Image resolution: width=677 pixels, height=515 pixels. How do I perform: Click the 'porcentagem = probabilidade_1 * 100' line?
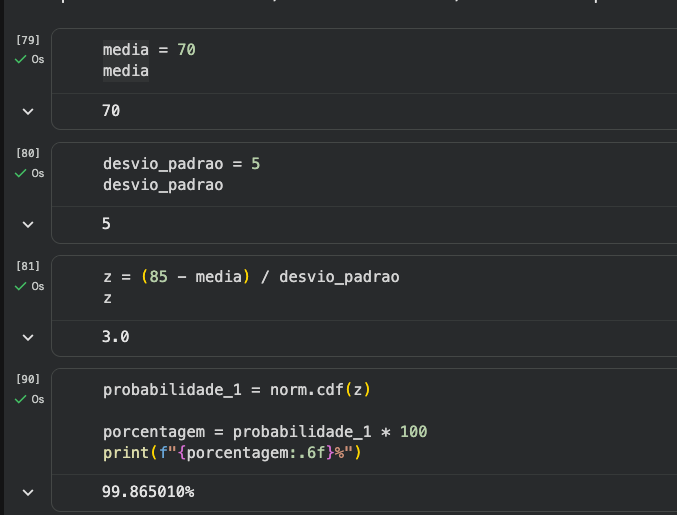pos(265,432)
